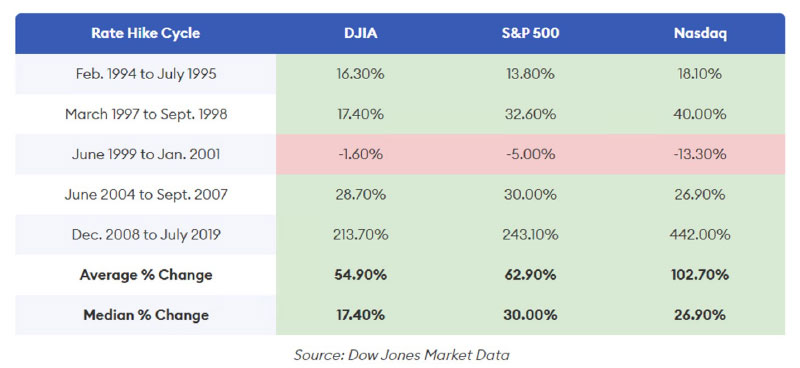The height and width of the screenshot is (368, 800).
Task: Click the -13.30% Nasdaq cell in red row
Action: 700,154
